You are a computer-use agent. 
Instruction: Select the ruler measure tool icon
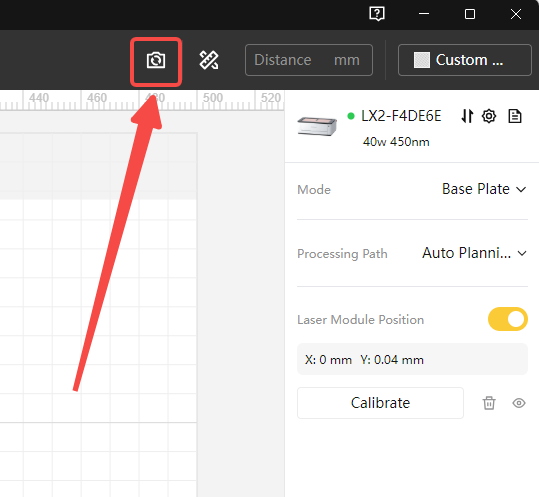click(209, 60)
